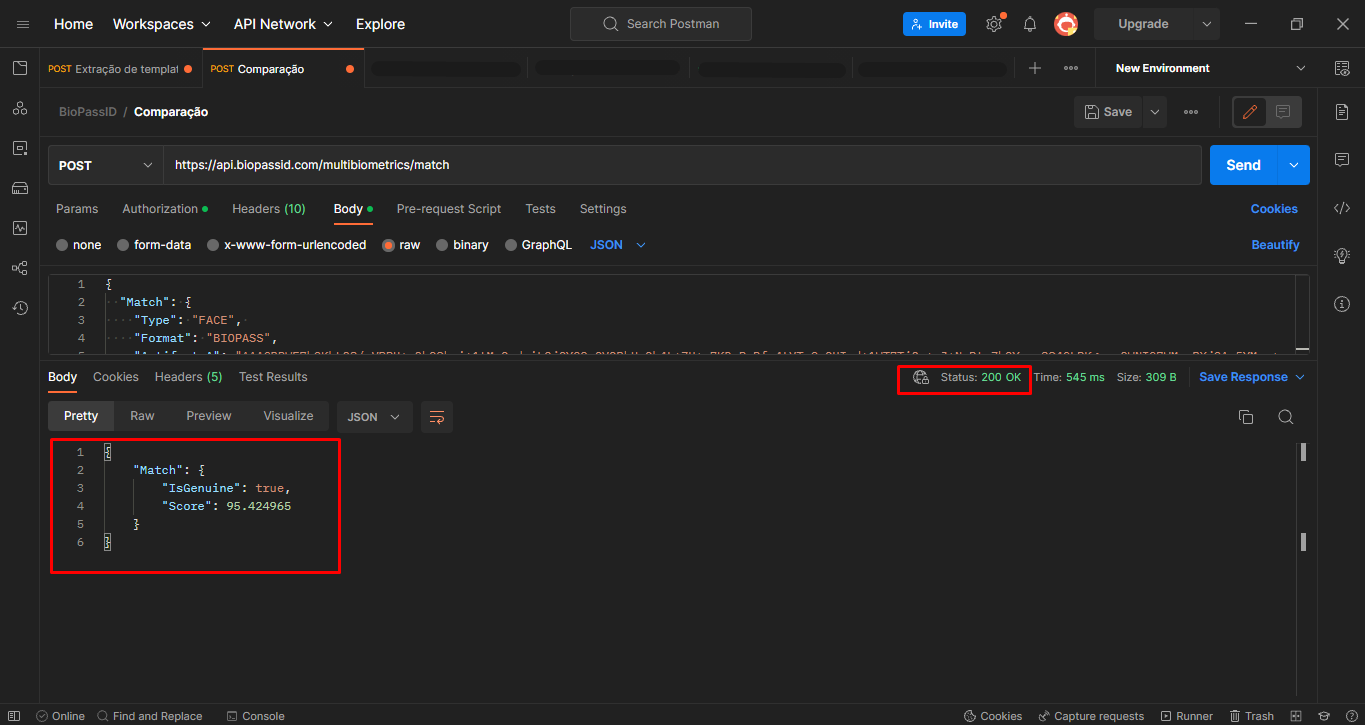Select the Raw response view
Image resolution: width=1365 pixels, height=725 pixels.
pyautogui.click(x=142, y=416)
